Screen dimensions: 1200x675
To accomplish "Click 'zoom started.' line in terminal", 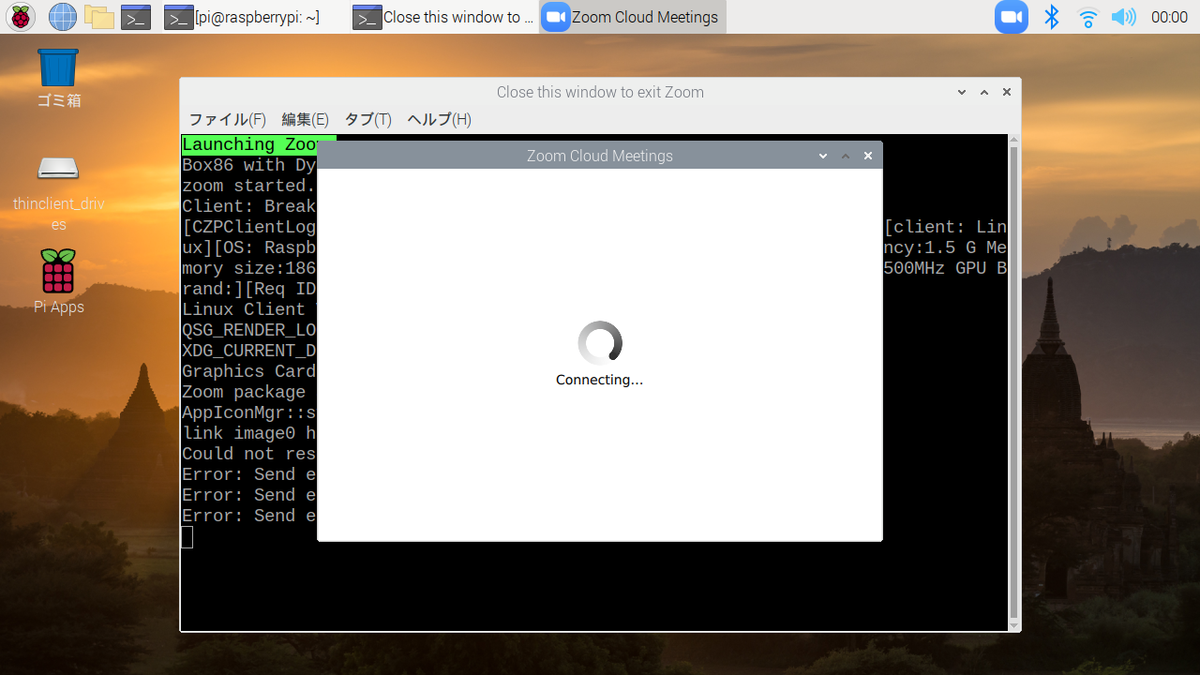I will [x=249, y=186].
